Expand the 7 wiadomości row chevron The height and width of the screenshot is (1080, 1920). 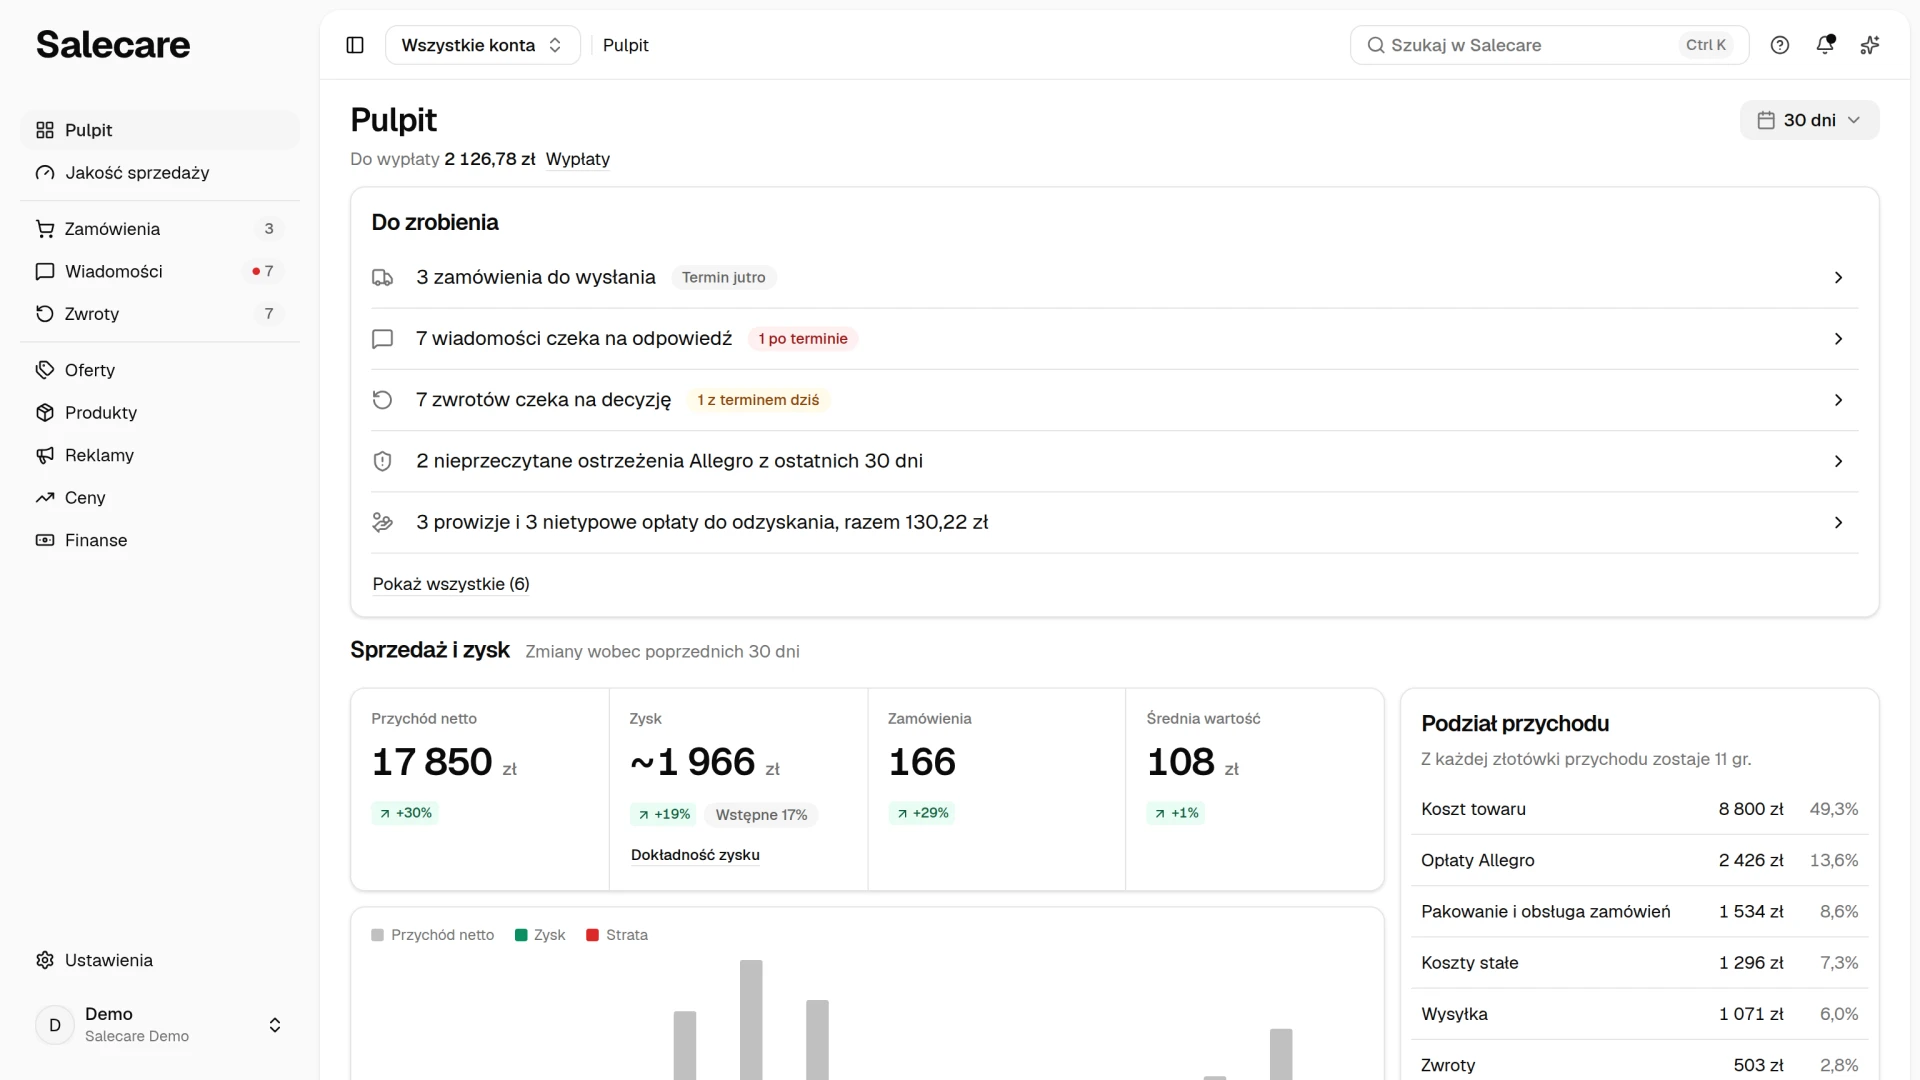click(x=1838, y=339)
